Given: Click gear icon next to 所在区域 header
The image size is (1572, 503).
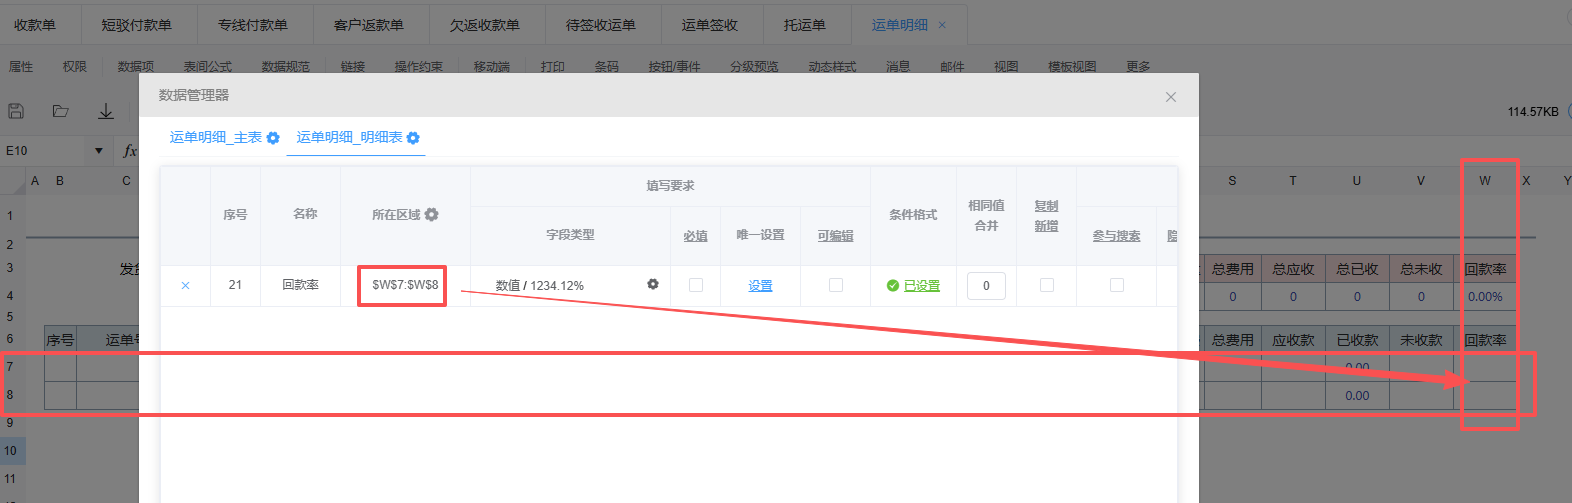Looking at the screenshot, I should 432,214.
